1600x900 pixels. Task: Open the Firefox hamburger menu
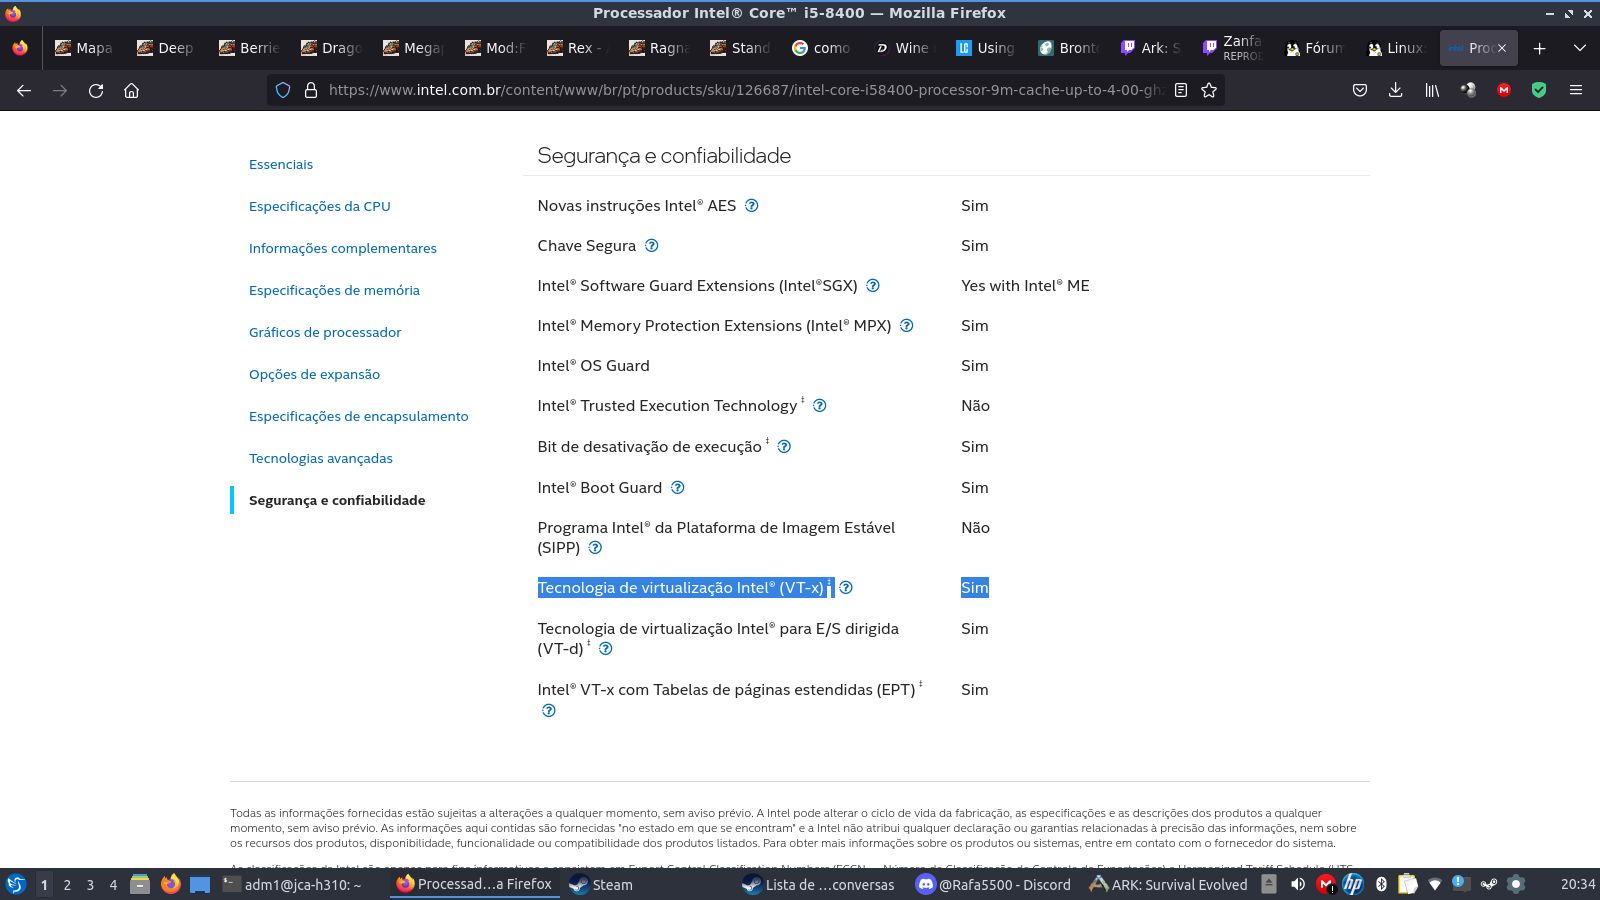1576,90
